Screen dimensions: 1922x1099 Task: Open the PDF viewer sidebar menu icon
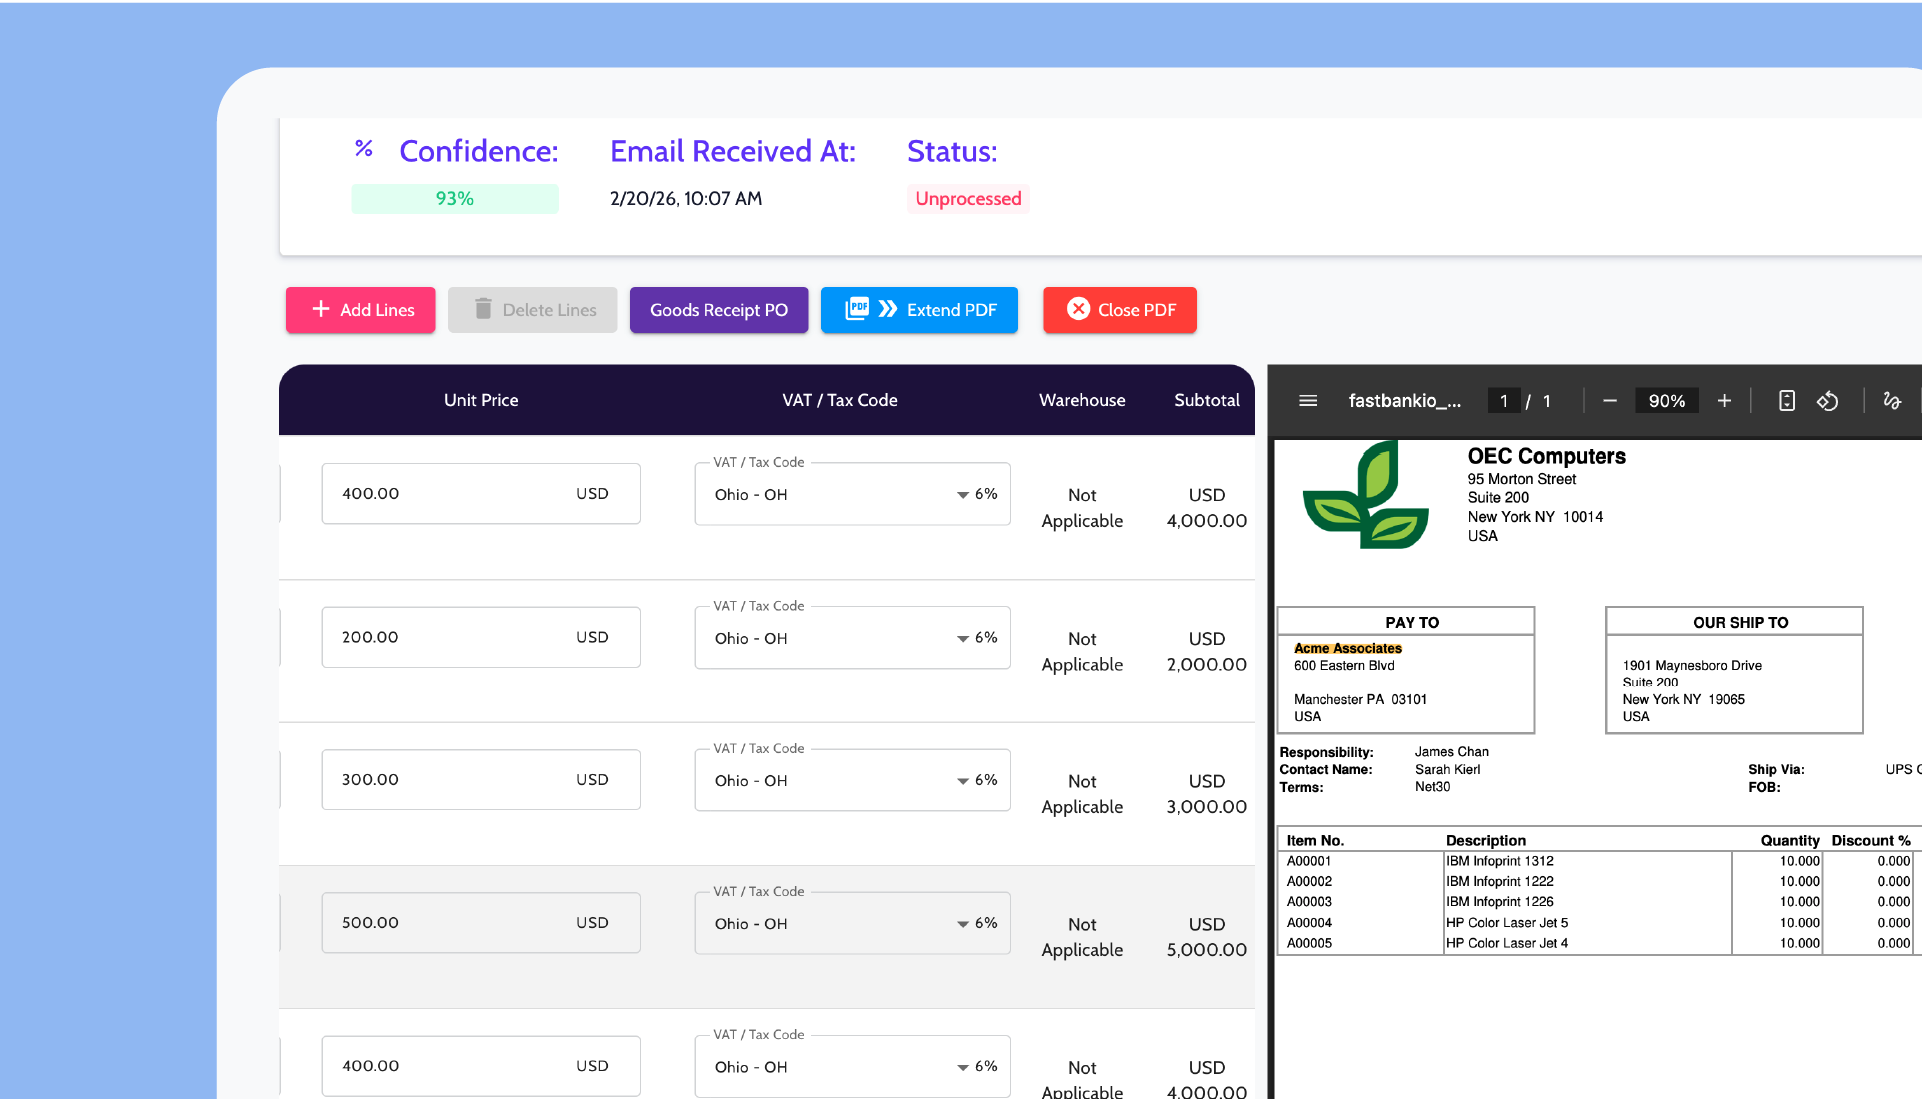pyautogui.click(x=1307, y=401)
